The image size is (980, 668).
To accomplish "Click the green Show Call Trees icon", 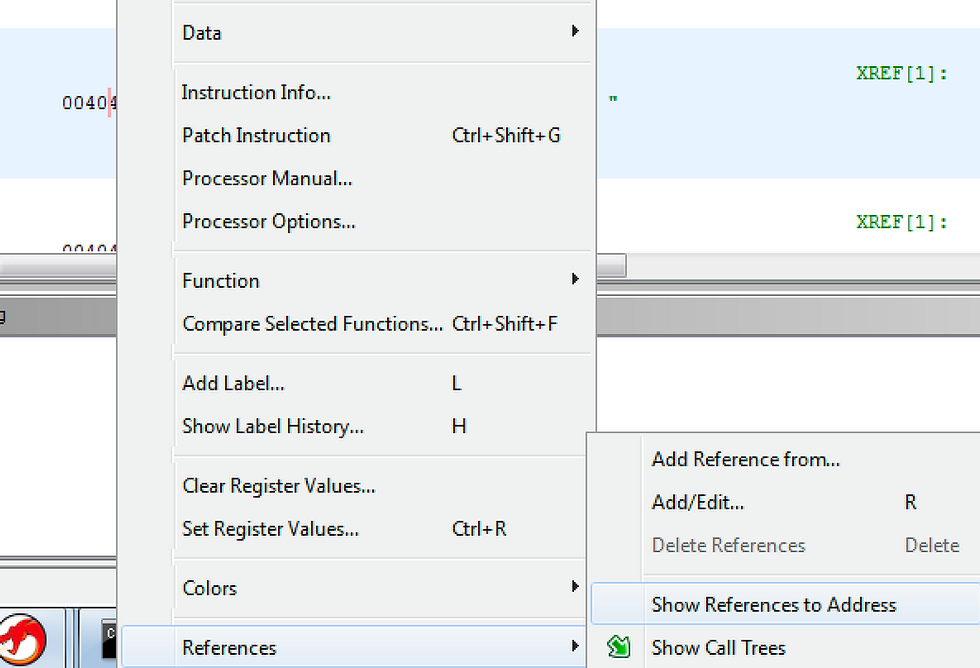I will pyautogui.click(x=618, y=646).
